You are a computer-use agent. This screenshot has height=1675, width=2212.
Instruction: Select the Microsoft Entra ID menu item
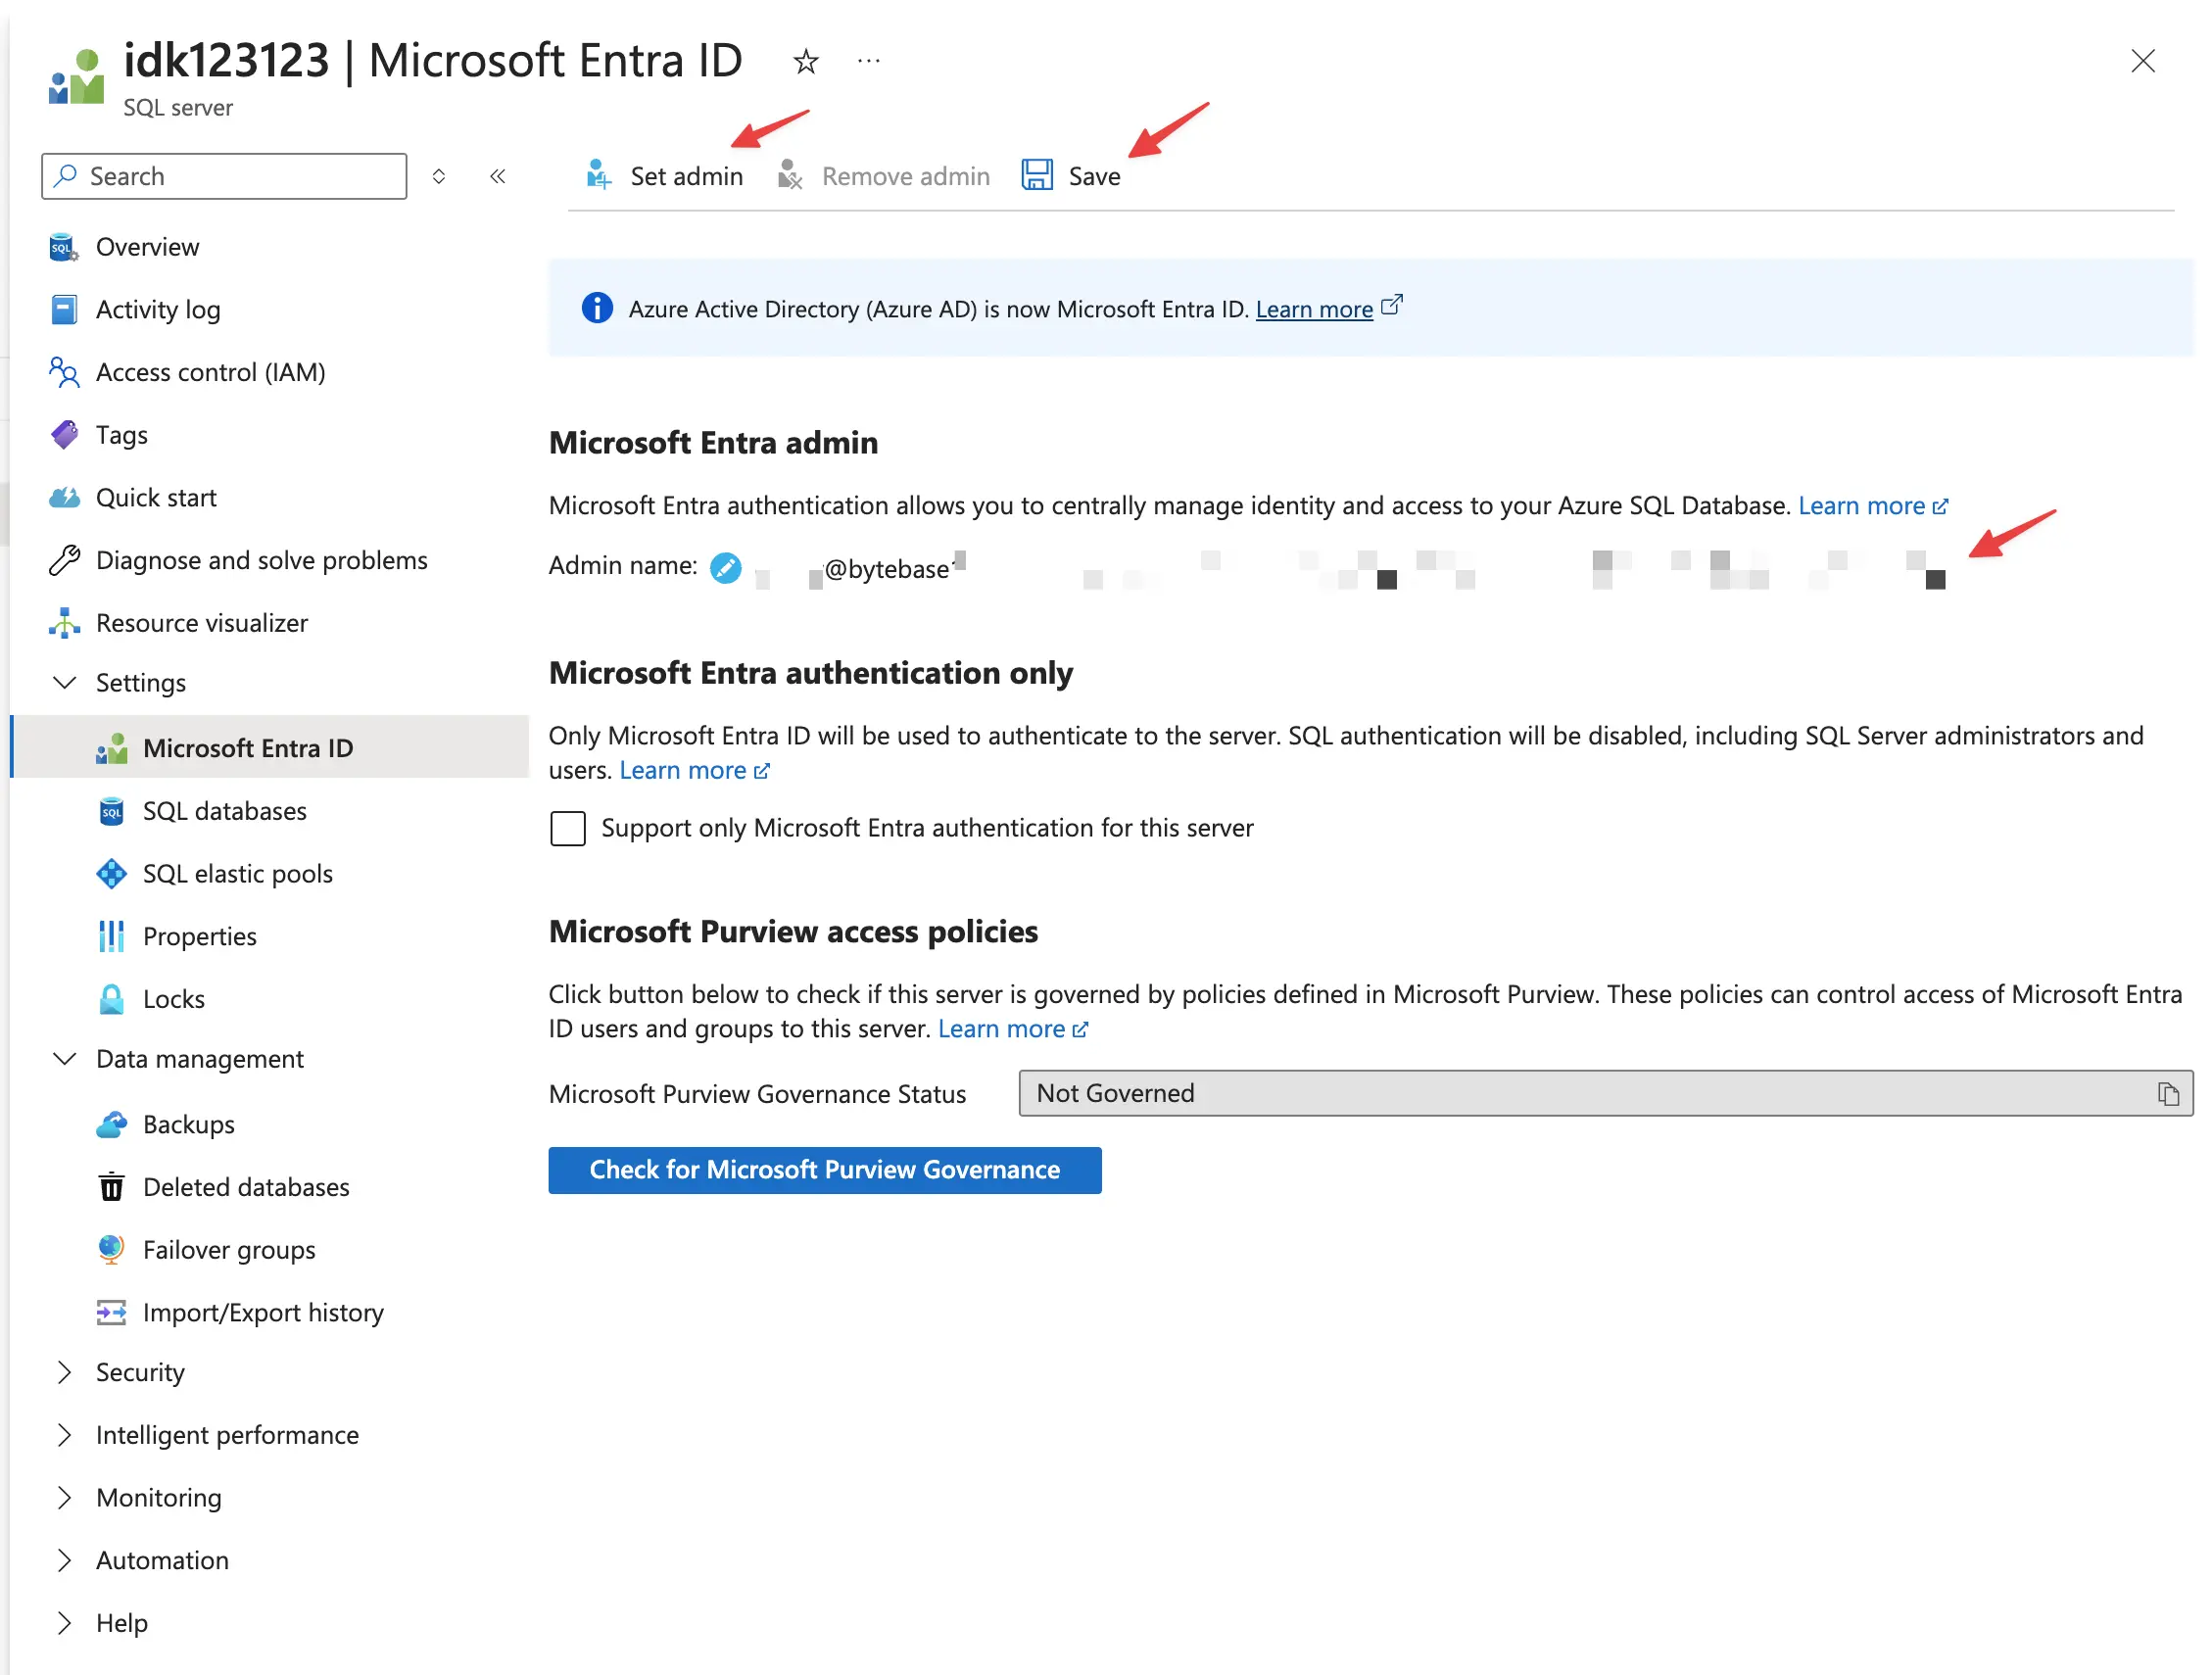[x=270, y=747]
